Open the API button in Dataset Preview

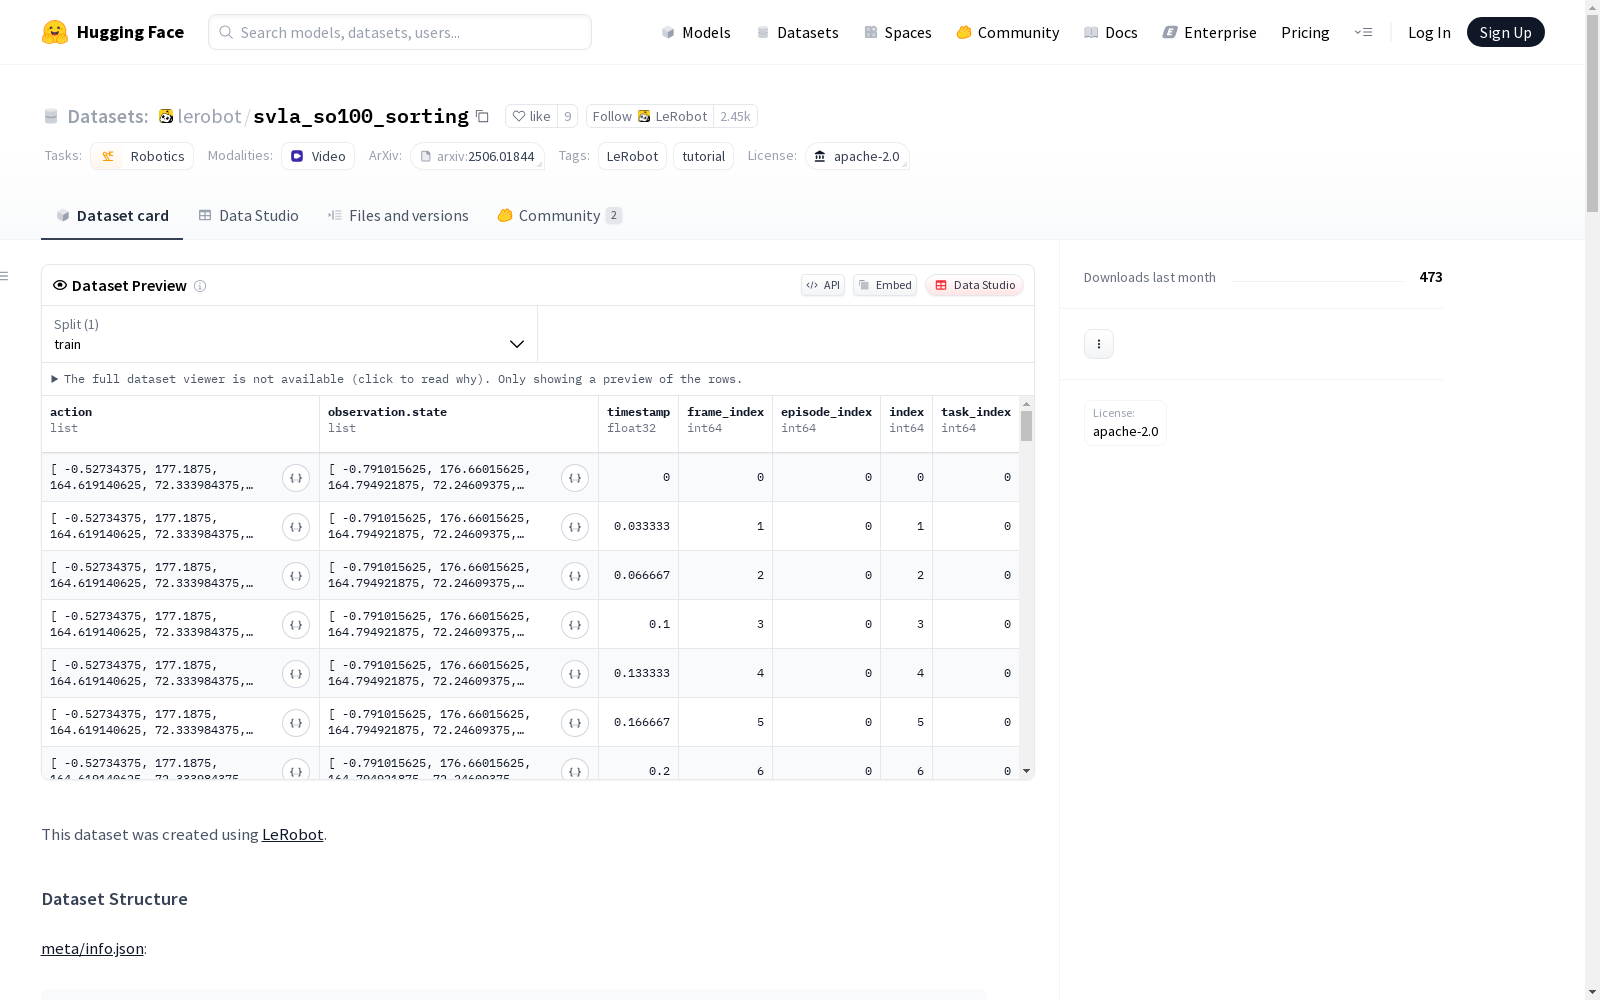click(x=823, y=285)
